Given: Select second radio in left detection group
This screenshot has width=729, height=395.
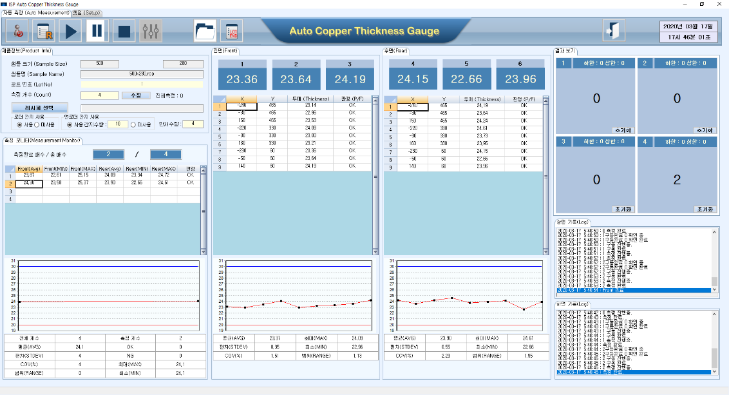Looking at the screenshot, I should tap(37, 125).
